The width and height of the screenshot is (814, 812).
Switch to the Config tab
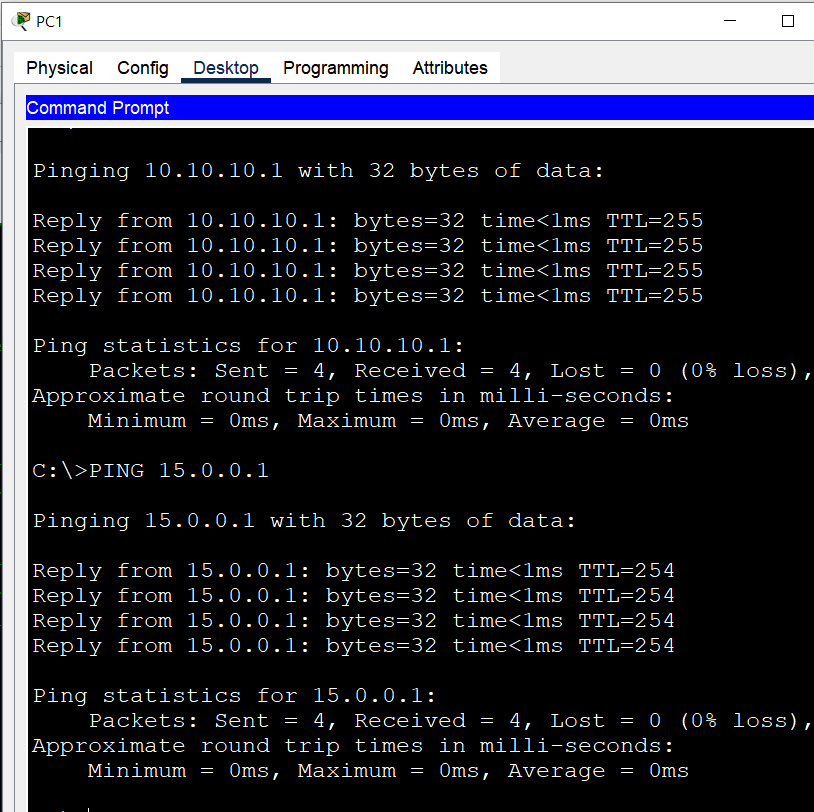pos(143,68)
